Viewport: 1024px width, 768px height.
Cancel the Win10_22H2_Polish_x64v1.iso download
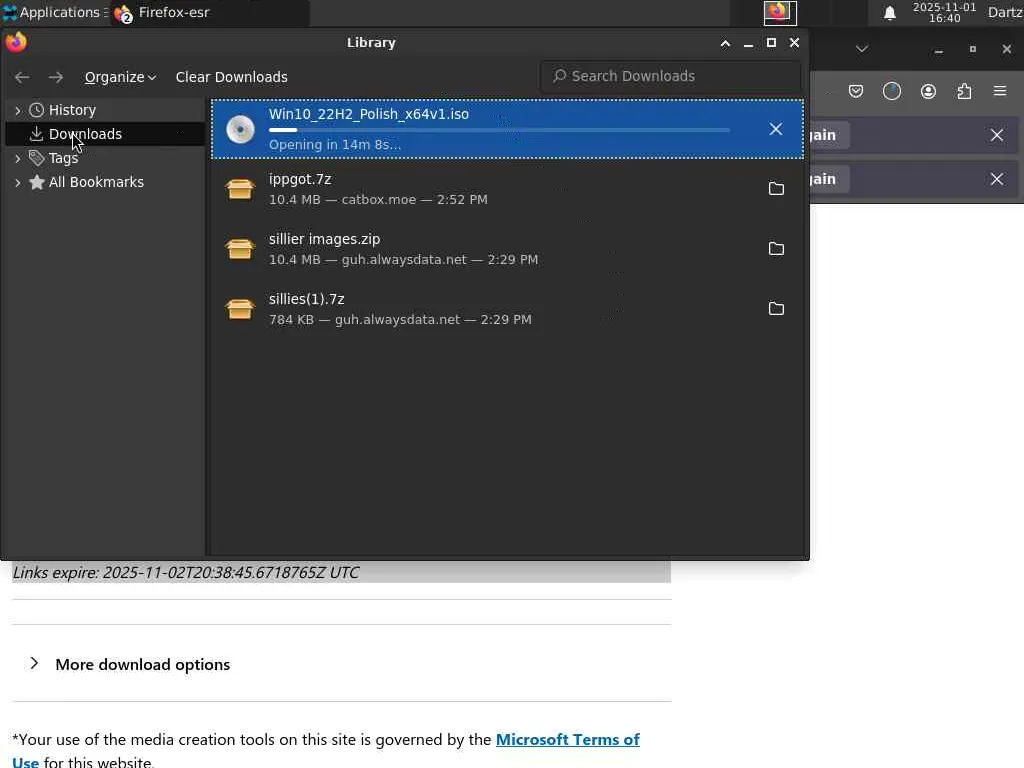(775, 129)
